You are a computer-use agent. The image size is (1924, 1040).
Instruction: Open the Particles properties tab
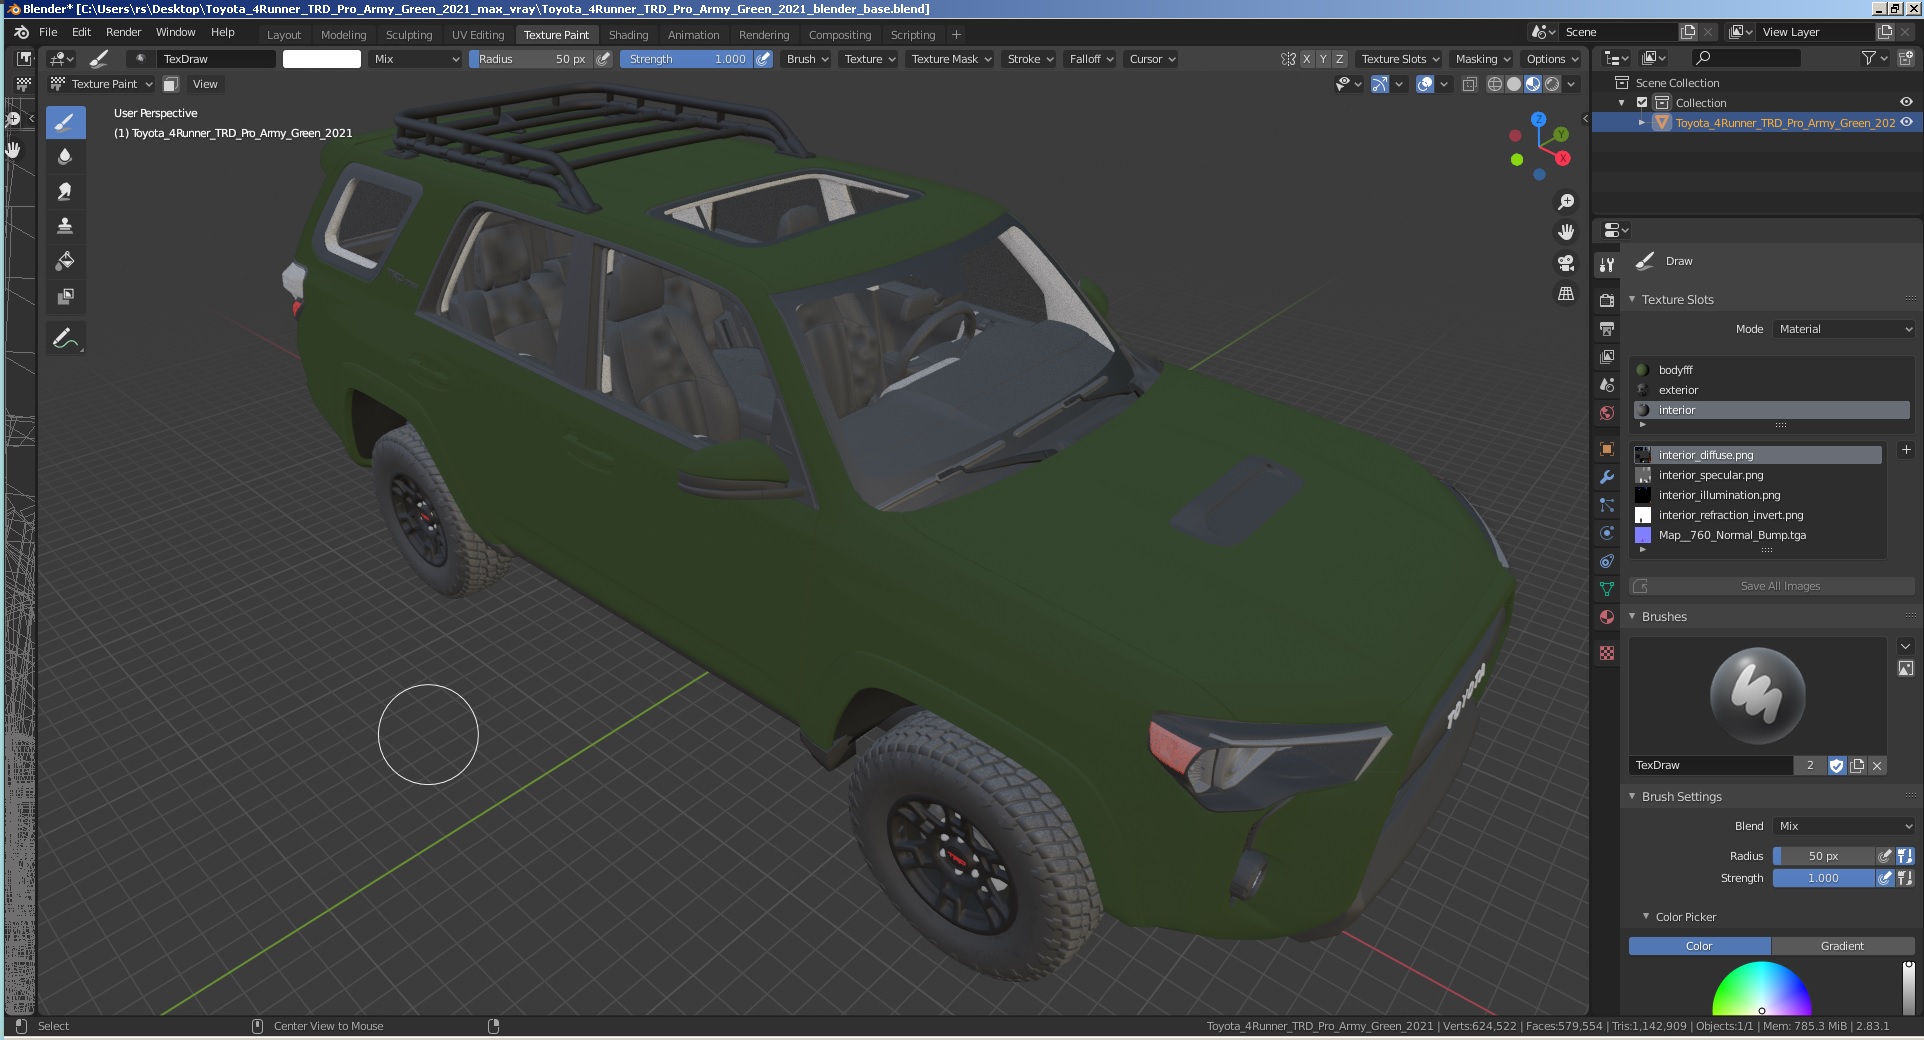(1607, 505)
